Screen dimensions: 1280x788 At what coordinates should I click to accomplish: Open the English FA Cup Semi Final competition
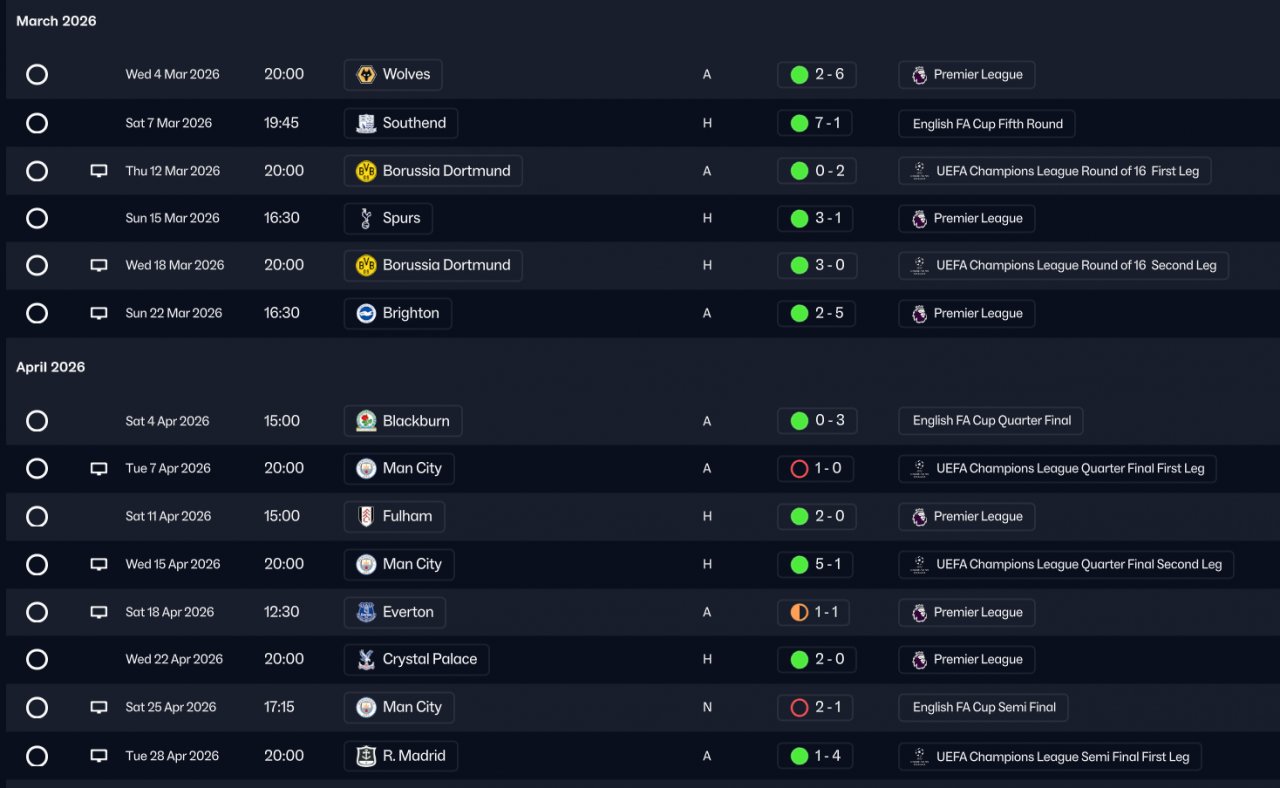[983, 707]
